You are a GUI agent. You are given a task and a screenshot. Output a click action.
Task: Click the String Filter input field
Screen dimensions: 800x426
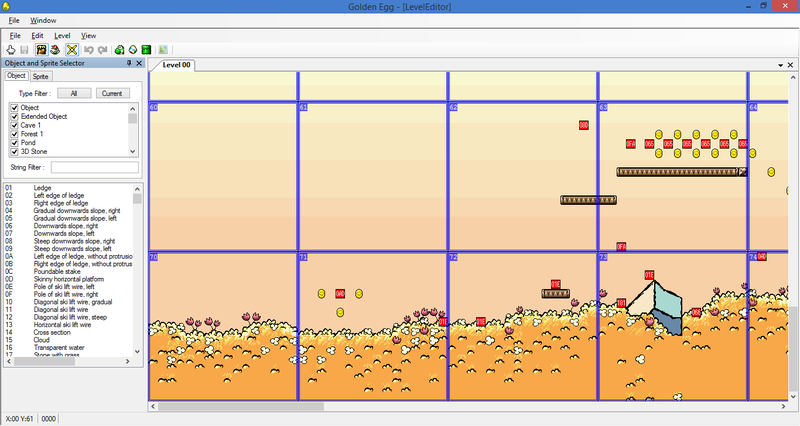tap(94, 167)
